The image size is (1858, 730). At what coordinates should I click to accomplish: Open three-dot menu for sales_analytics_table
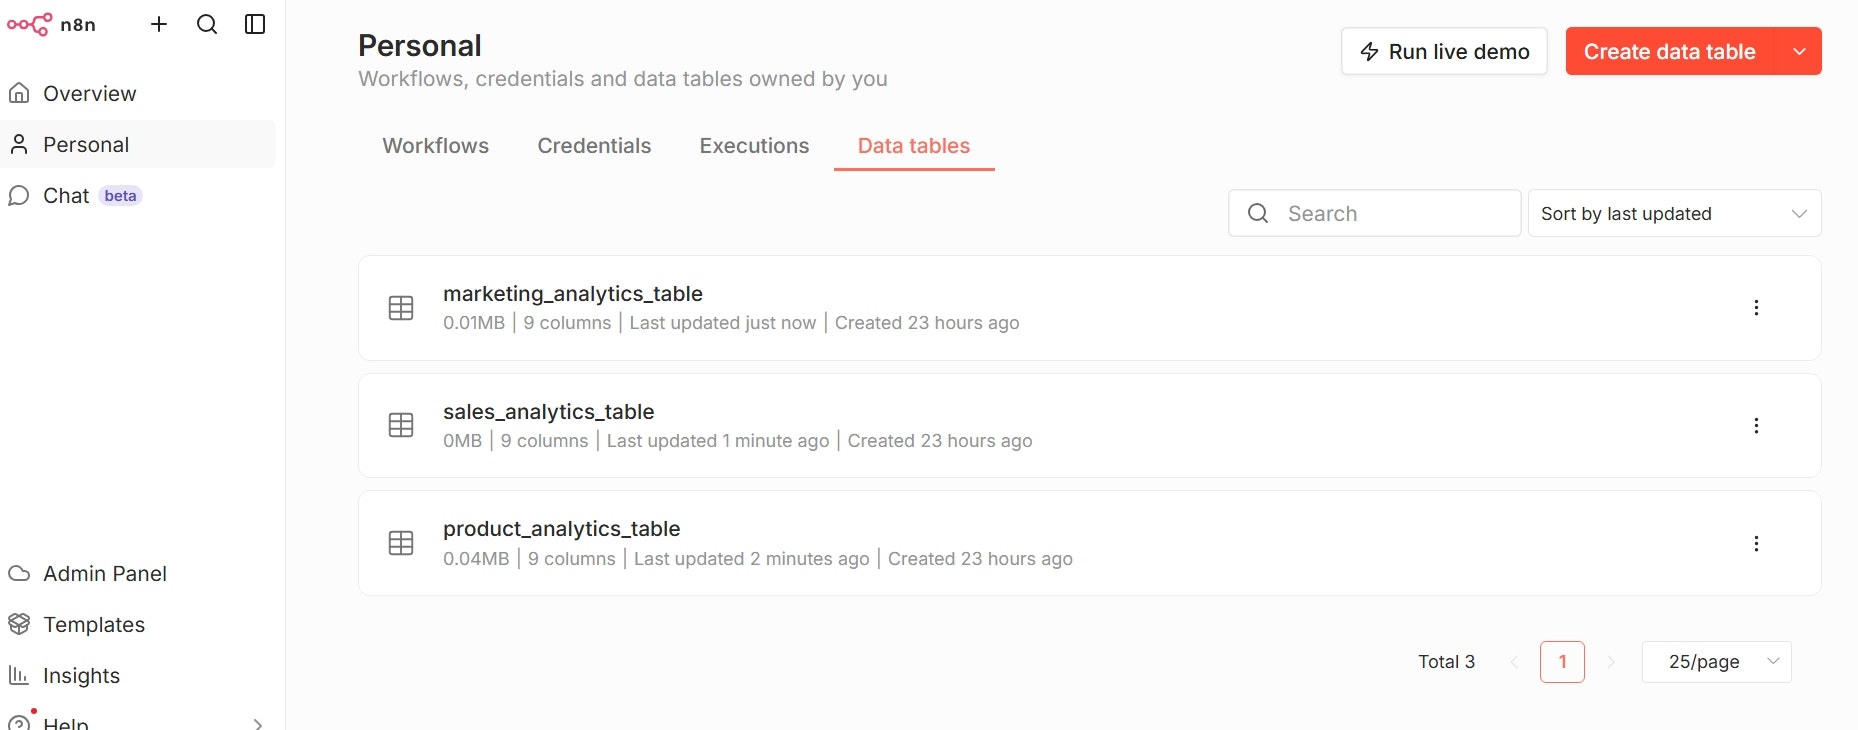click(x=1756, y=426)
